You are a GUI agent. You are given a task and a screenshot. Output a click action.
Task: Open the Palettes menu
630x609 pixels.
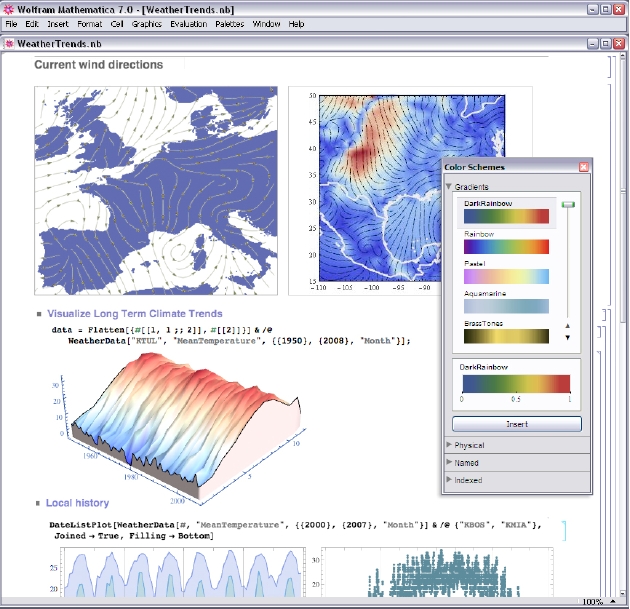pyautogui.click(x=229, y=24)
